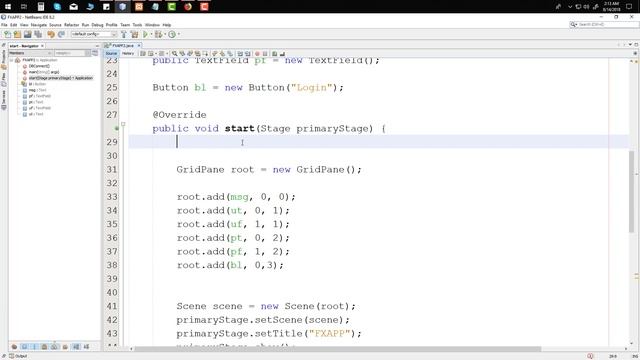Open the Edit menu
This screenshot has height=360, width=640.
(13, 25)
